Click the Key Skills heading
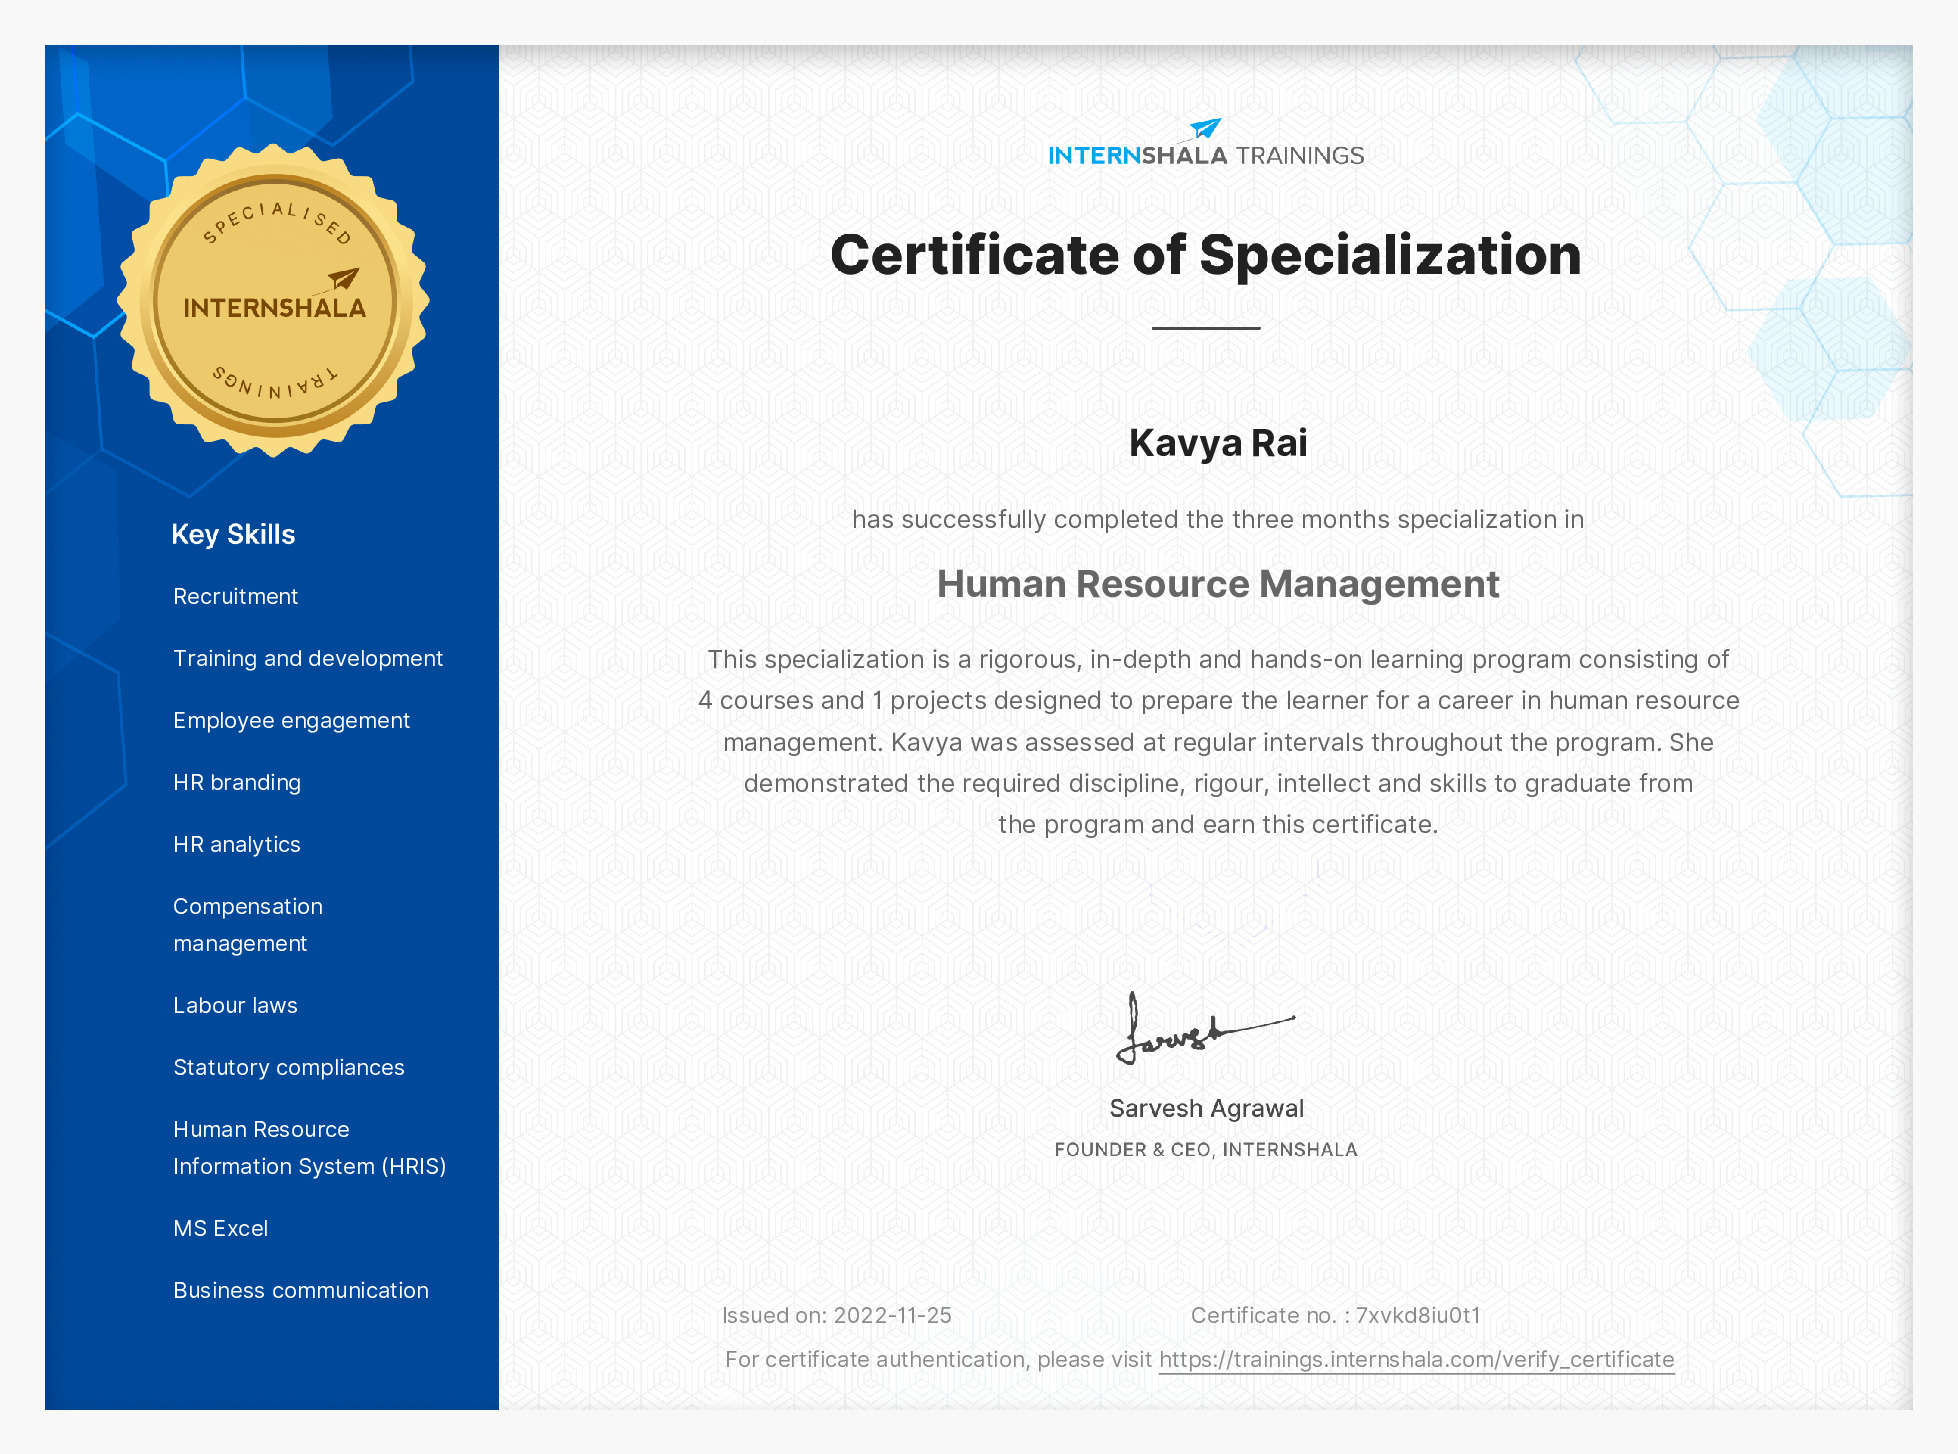Image resolution: width=1958 pixels, height=1454 pixels. 232,534
